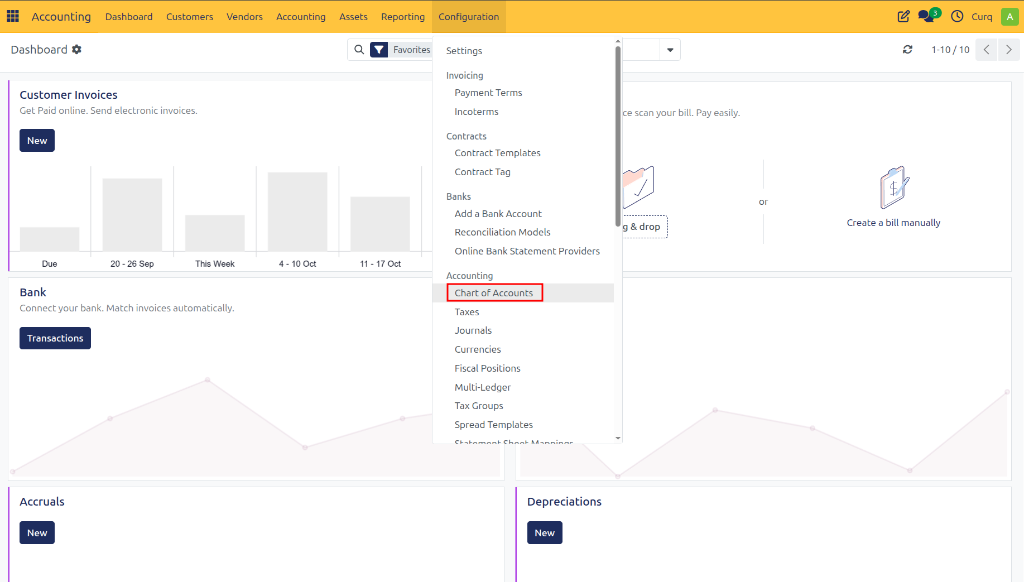Open the Vendors menu
1024x582 pixels.
coord(244,16)
